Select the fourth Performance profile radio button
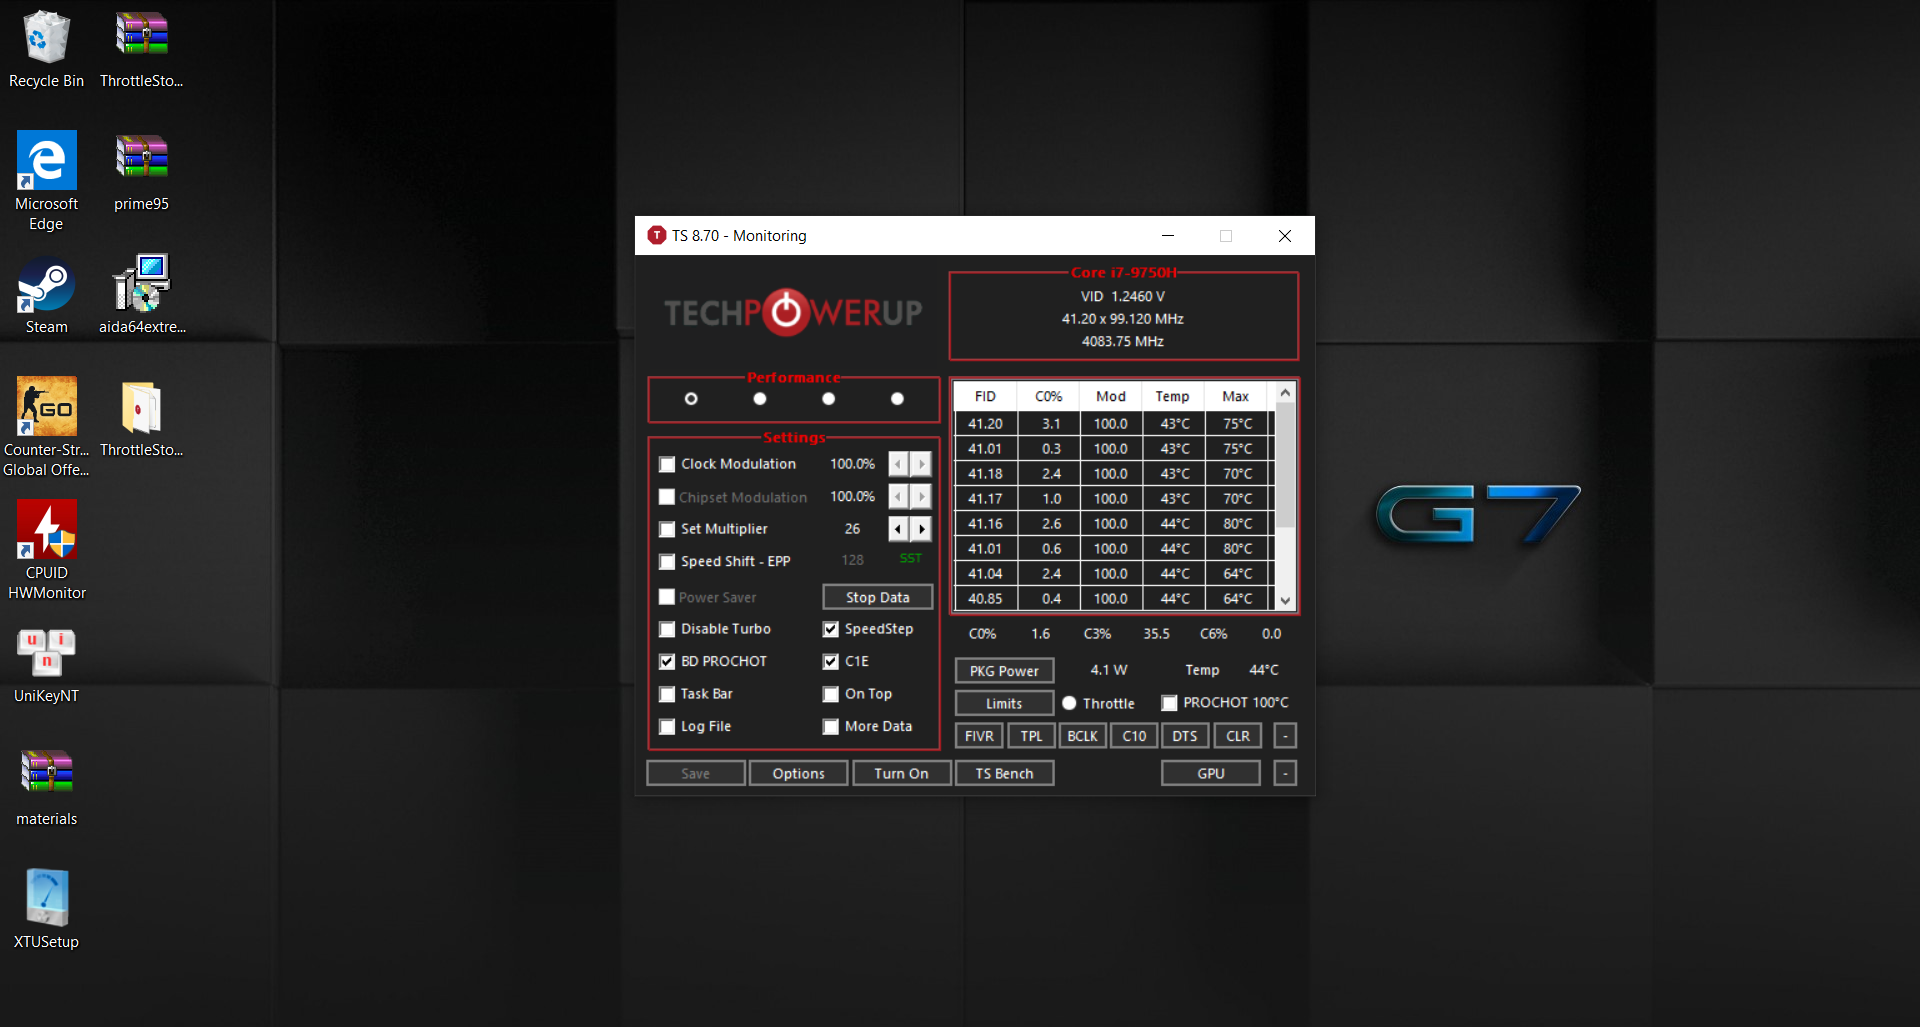The height and width of the screenshot is (1027, 1920). (x=897, y=399)
